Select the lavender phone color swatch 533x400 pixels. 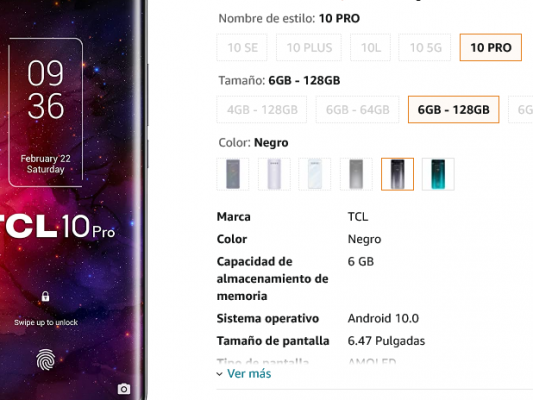[274, 174]
